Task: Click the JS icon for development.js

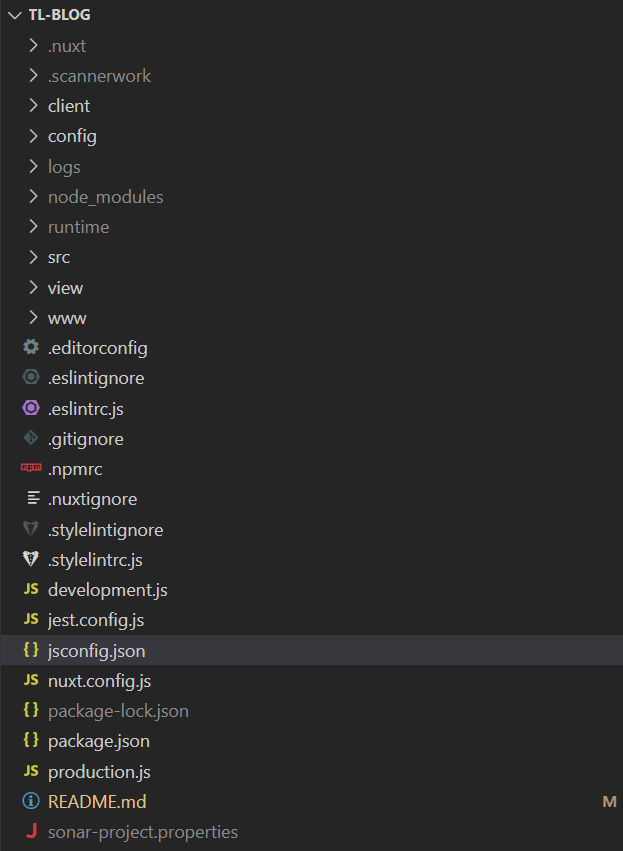Action: pyautogui.click(x=31, y=589)
